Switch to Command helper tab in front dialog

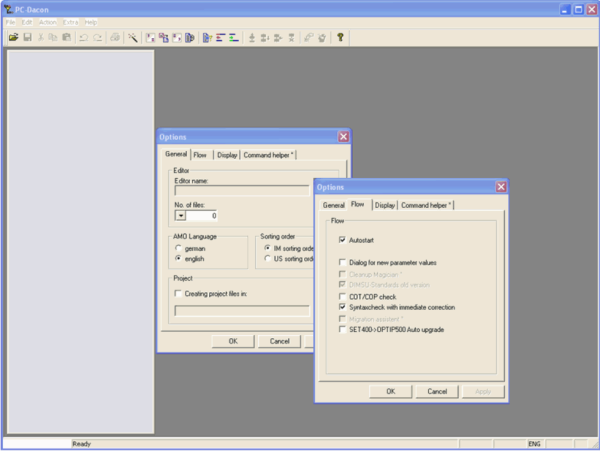click(x=427, y=205)
